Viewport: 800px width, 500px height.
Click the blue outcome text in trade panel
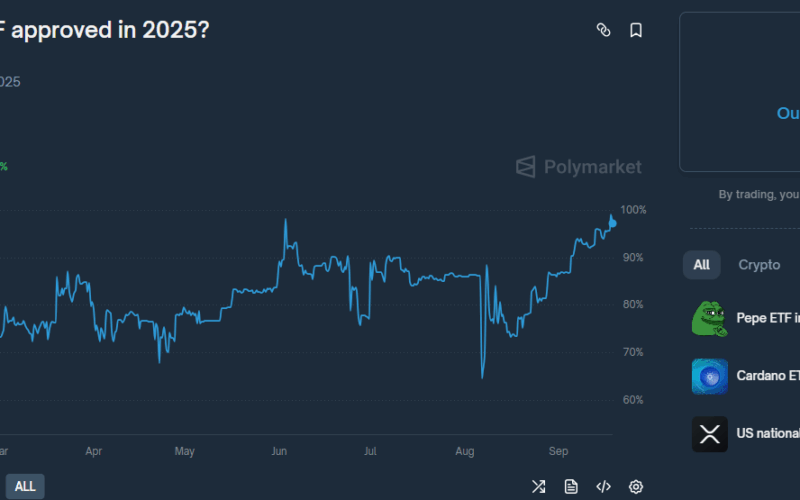788,113
